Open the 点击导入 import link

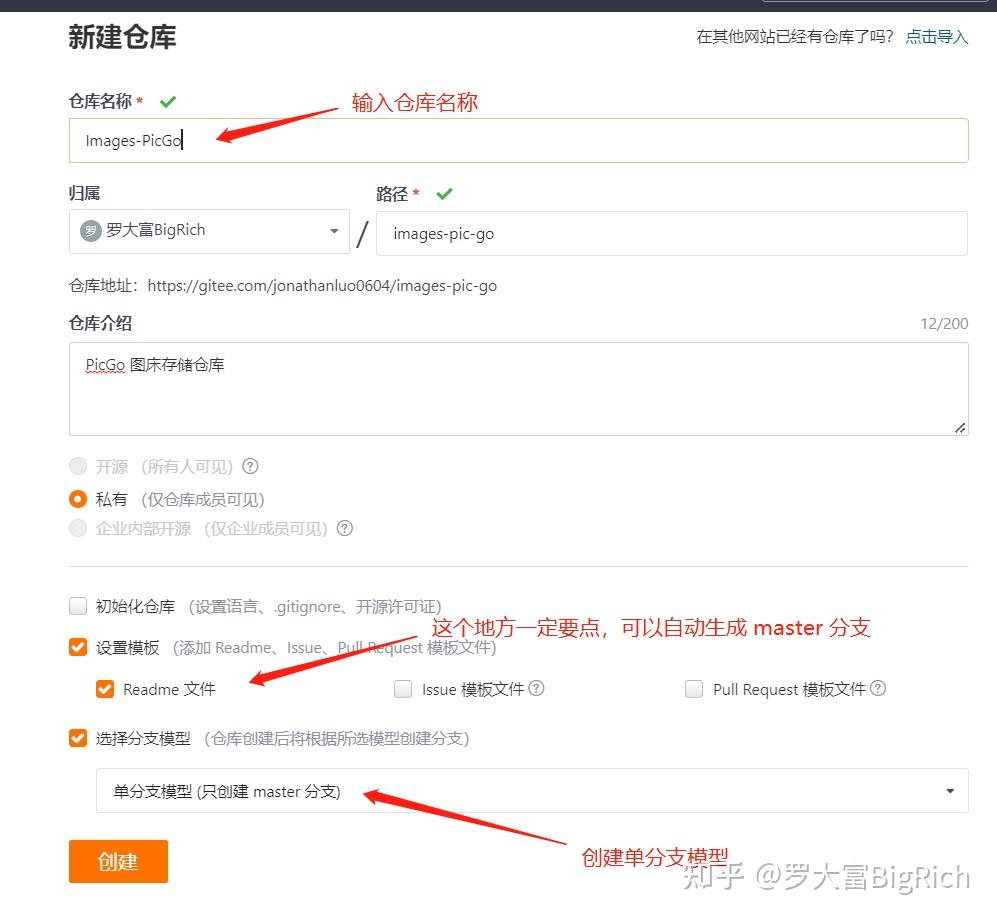[936, 36]
